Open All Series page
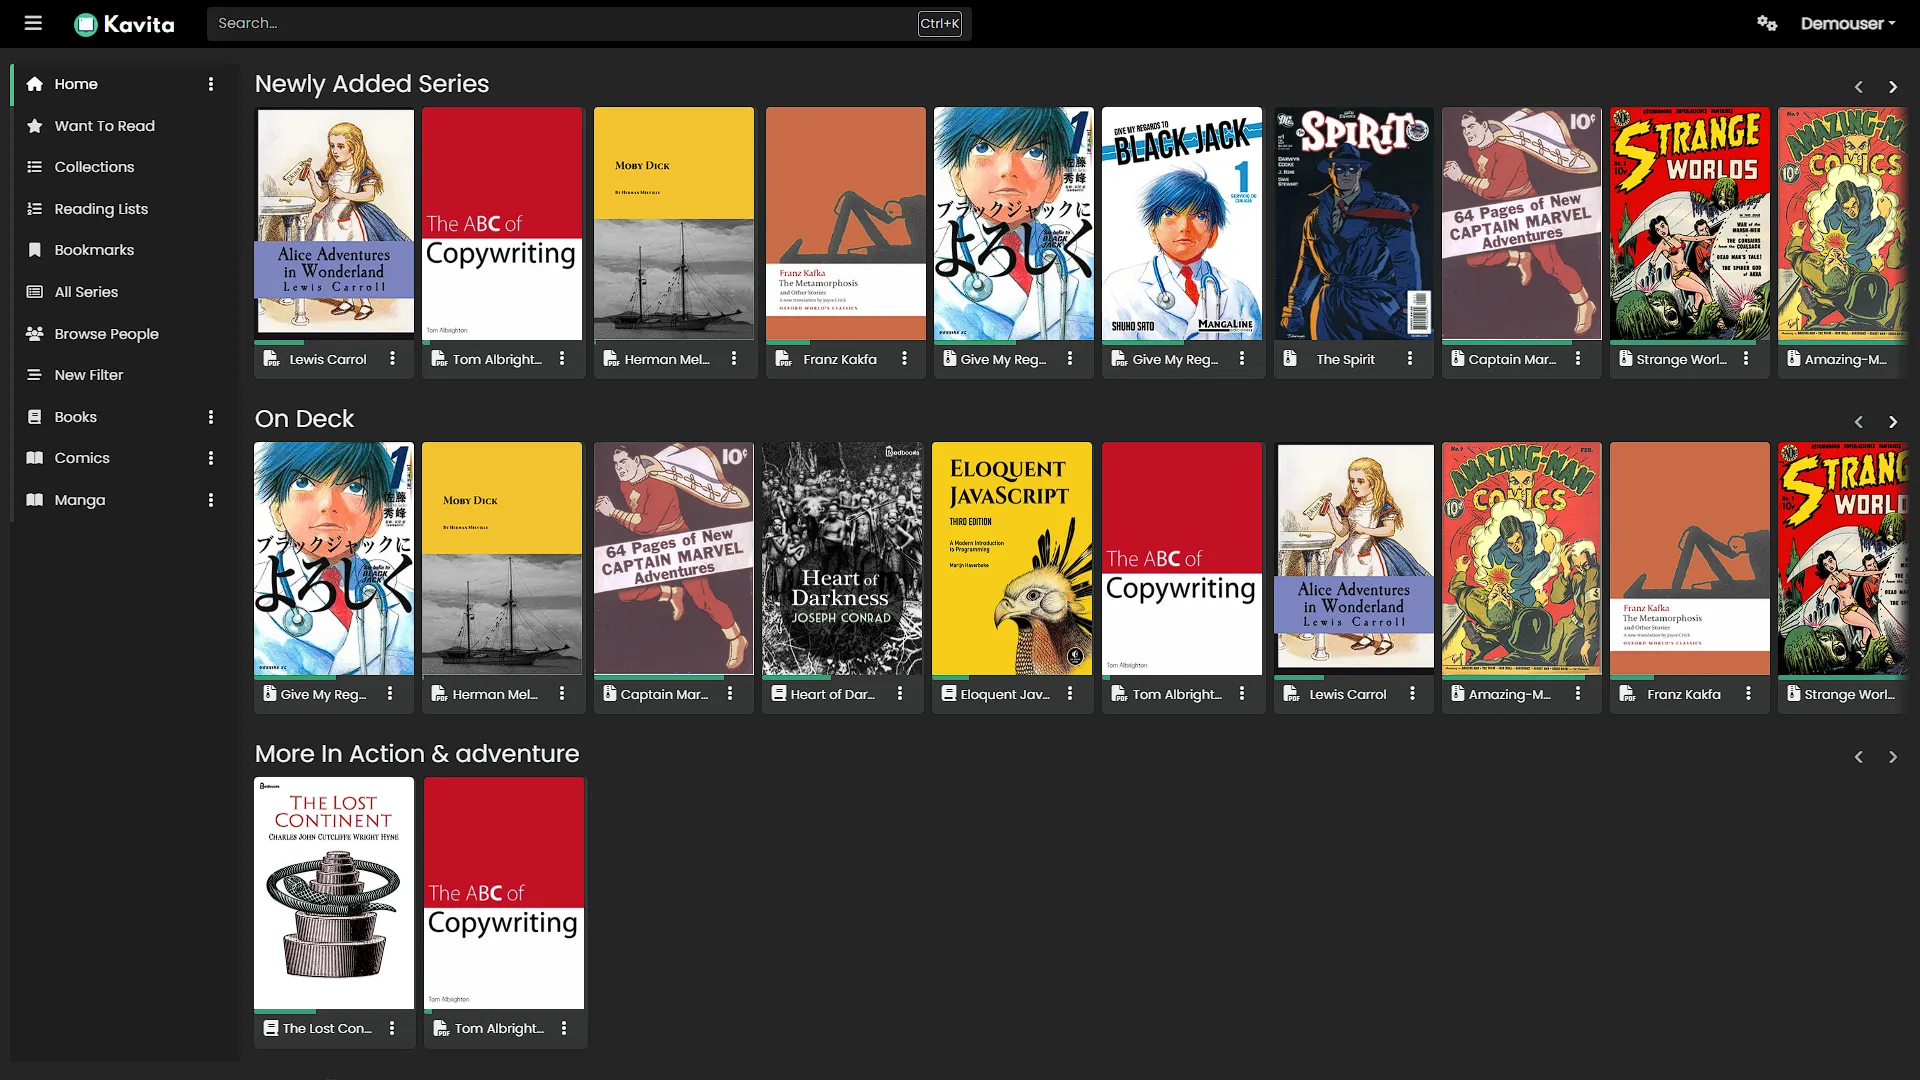This screenshot has height=1080, width=1920. 86,292
